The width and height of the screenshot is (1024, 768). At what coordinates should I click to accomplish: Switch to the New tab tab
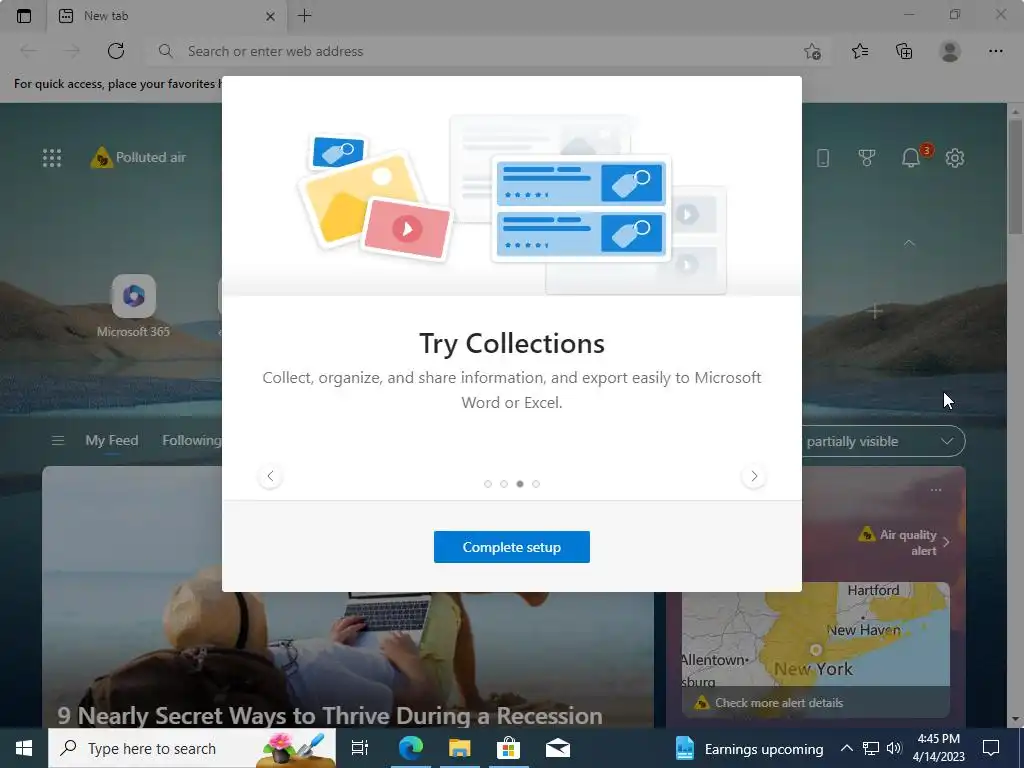(167, 16)
